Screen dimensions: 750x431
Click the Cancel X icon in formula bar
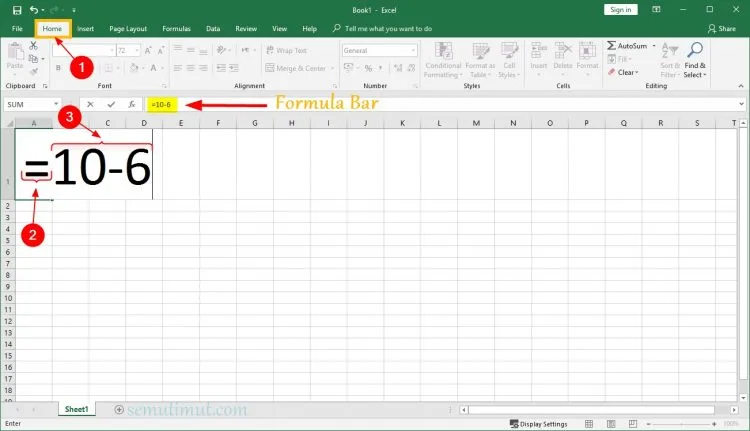click(90, 104)
